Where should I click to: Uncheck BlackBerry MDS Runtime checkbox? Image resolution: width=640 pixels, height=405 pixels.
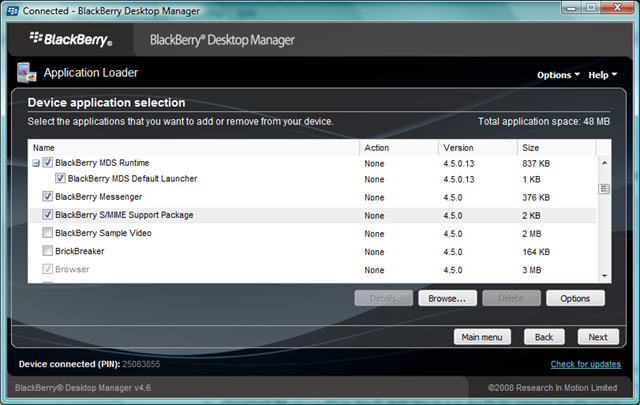click(x=48, y=162)
